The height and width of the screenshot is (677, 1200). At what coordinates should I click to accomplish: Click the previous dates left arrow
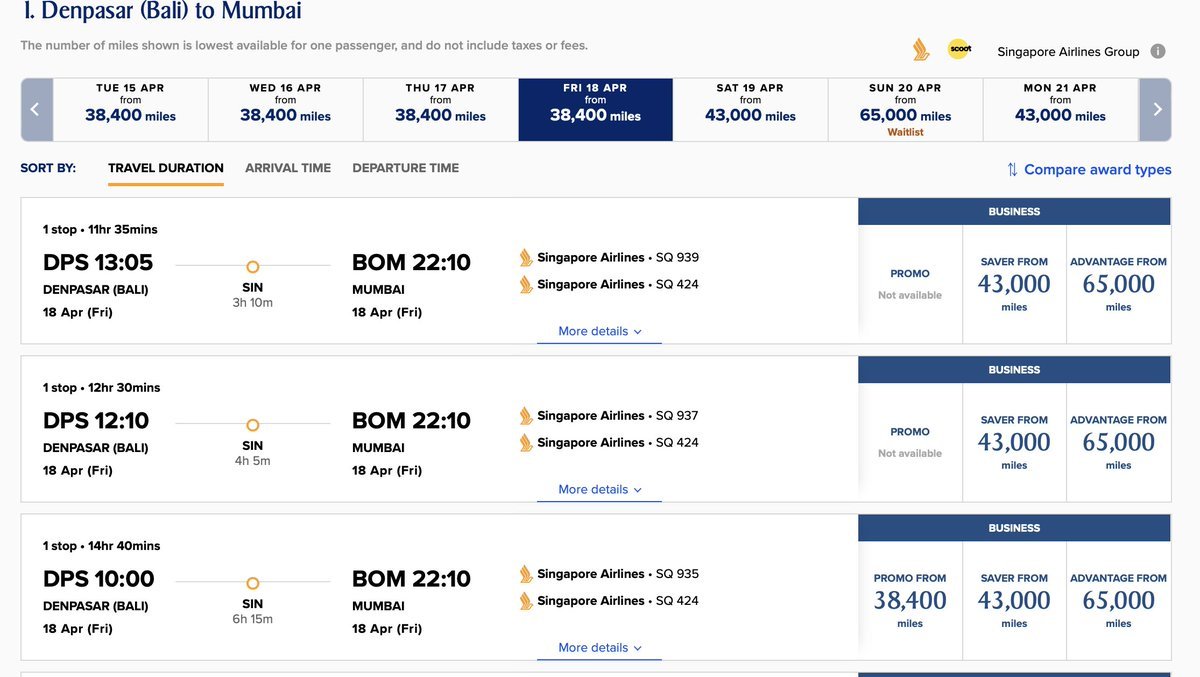(35, 110)
